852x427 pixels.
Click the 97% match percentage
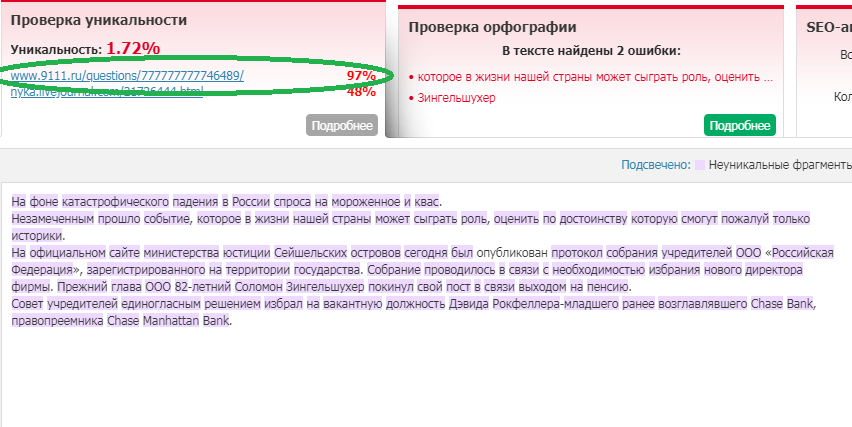(360, 75)
